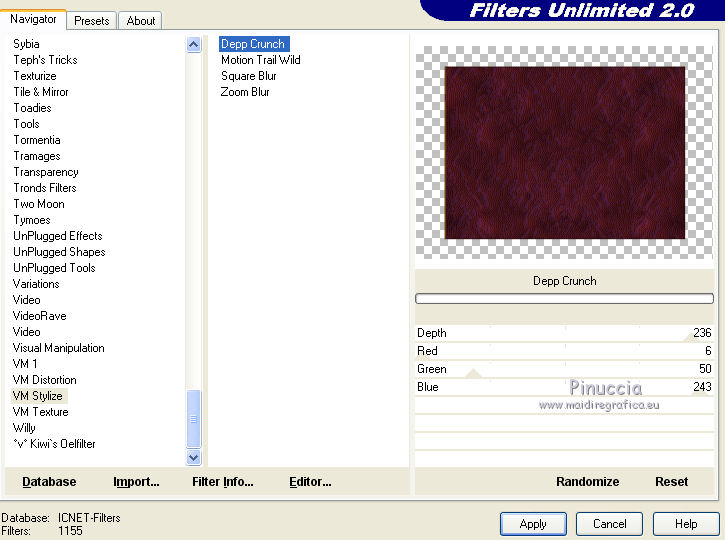725x540 pixels.
Task: Select the Square Blur filter
Action: point(249,76)
